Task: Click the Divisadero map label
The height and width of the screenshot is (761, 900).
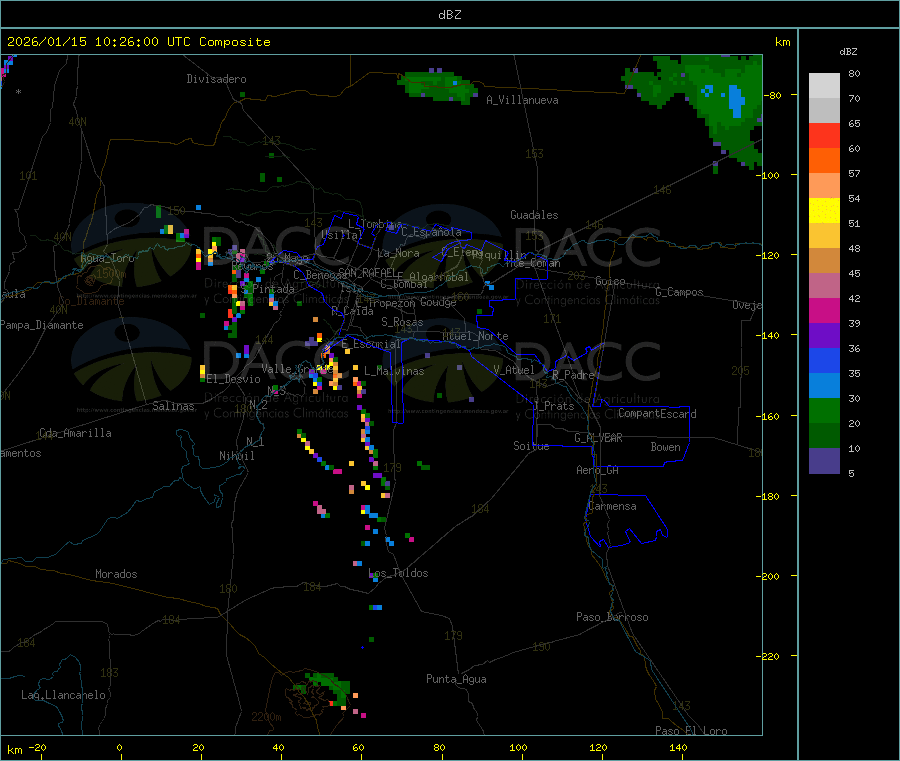Action: pyautogui.click(x=216, y=79)
